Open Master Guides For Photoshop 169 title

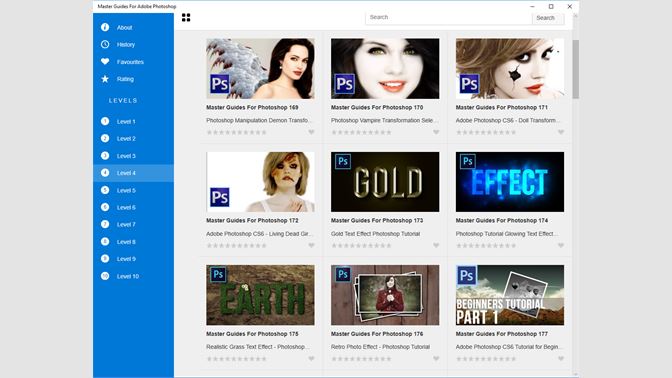coord(252,108)
